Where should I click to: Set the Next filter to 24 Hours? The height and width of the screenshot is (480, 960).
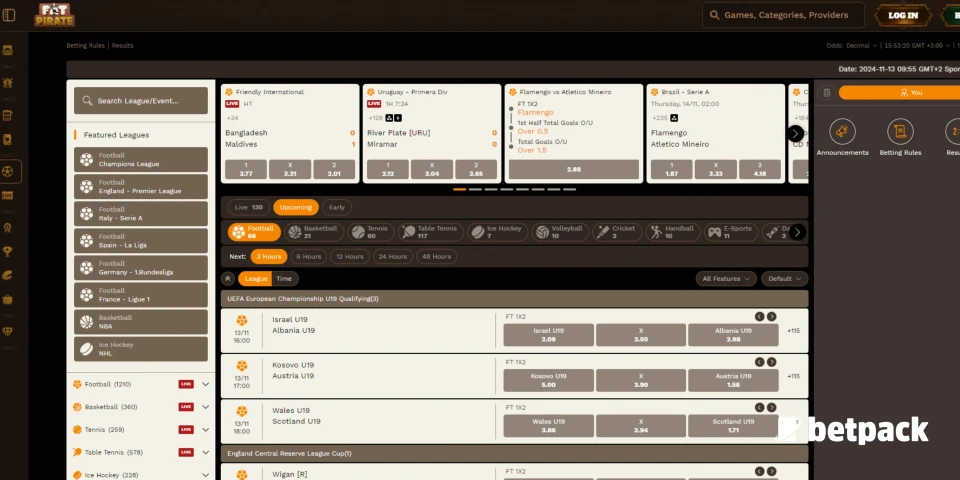pos(392,256)
